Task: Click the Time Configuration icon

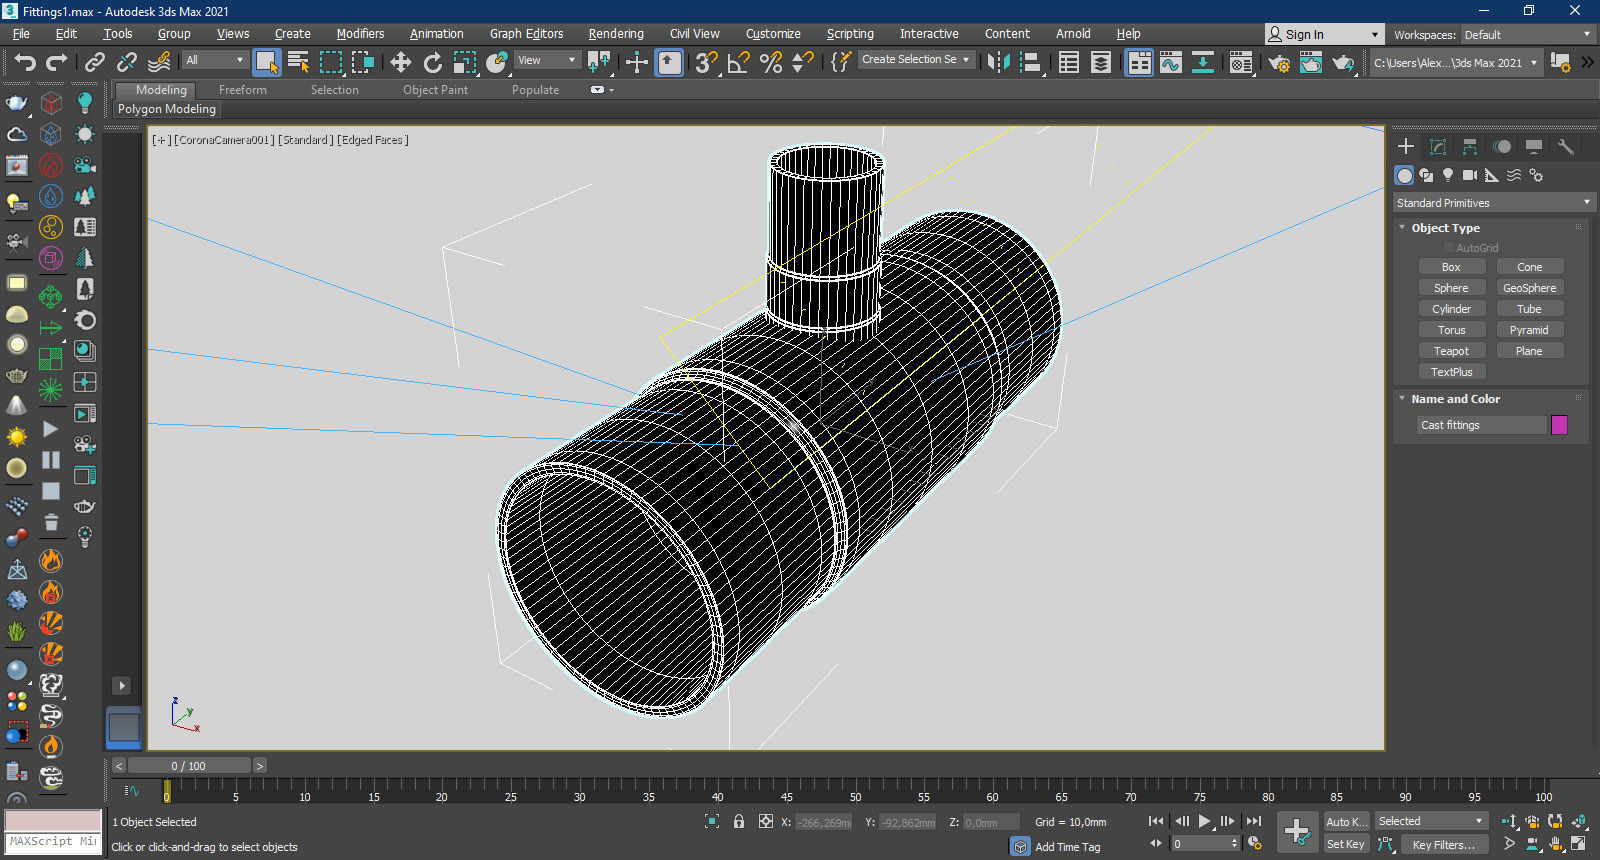Action: [1255, 843]
